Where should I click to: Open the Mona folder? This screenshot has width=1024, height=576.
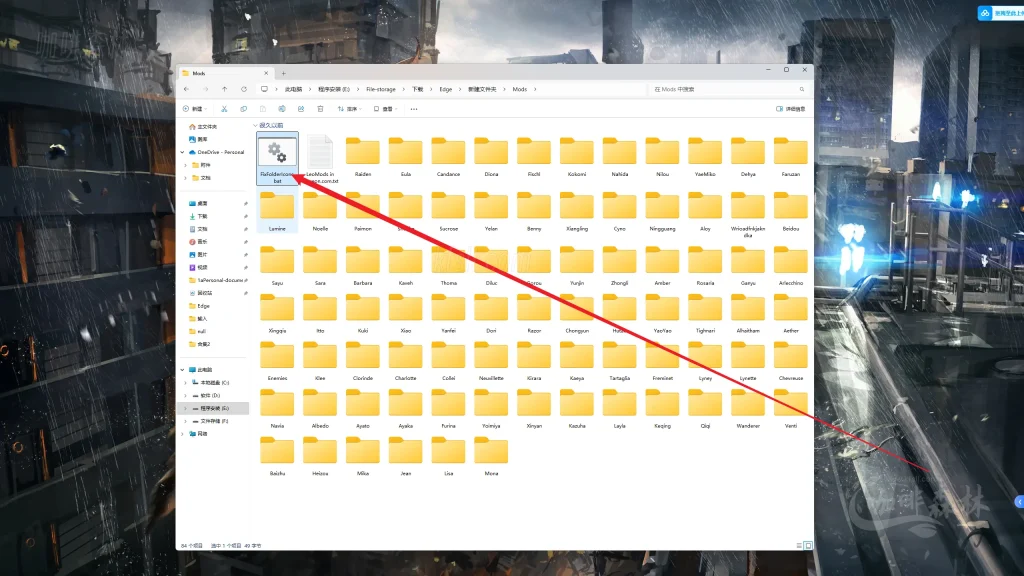pos(491,456)
